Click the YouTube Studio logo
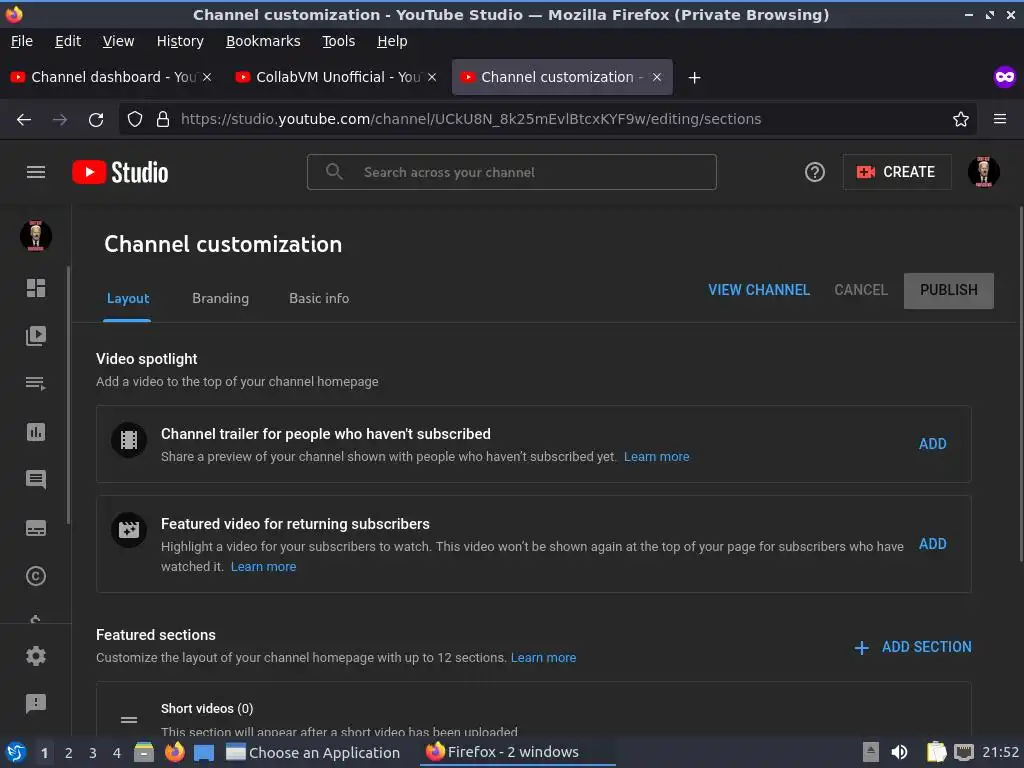 [120, 172]
